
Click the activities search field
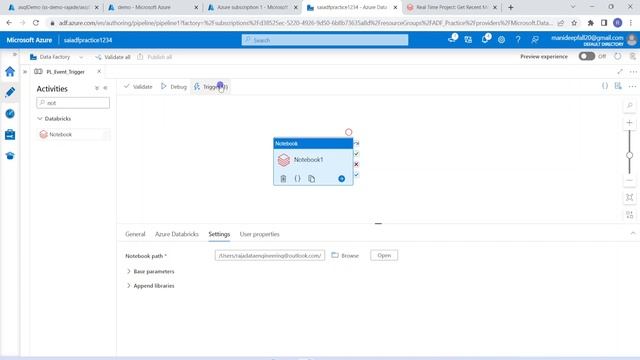click(x=73, y=103)
